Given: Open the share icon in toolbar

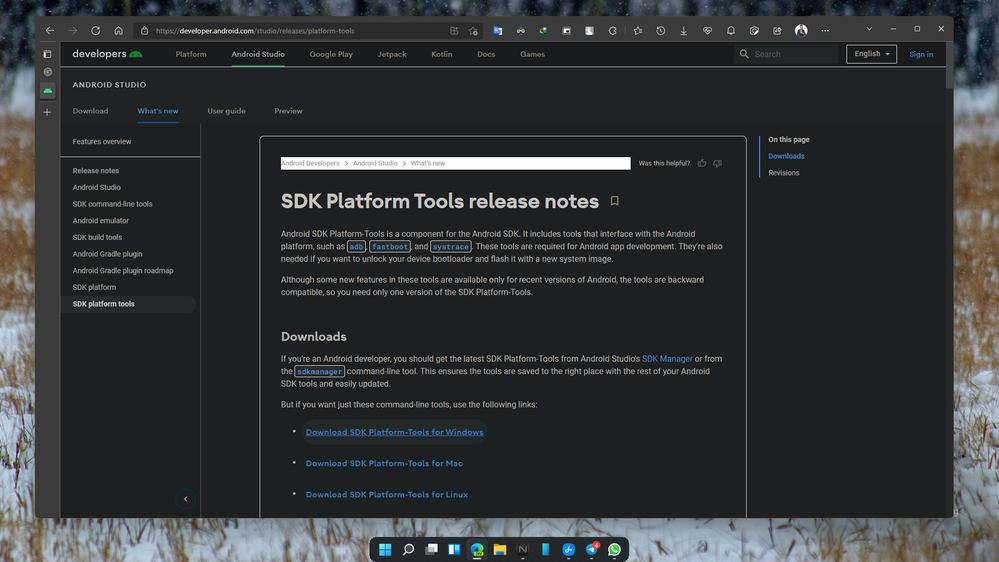Looking at the screenshot, I should (x=777, y=31).
